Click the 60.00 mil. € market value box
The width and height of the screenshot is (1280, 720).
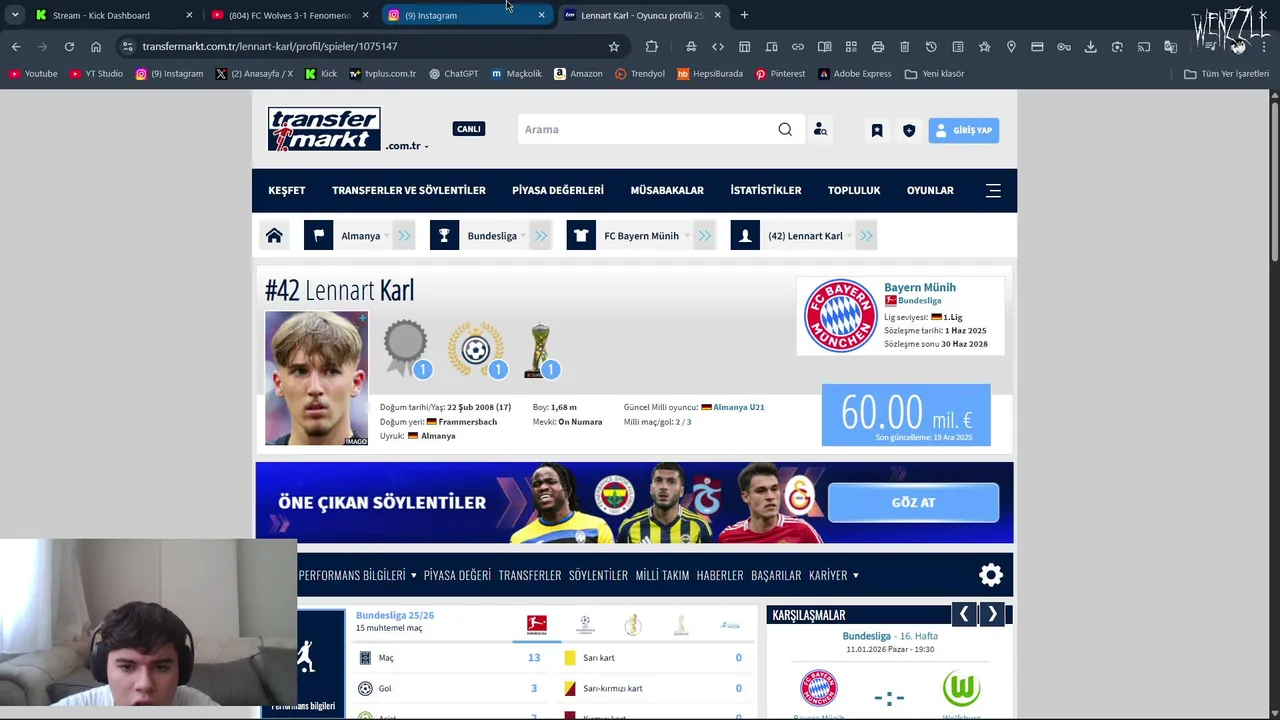click(906, 415)
